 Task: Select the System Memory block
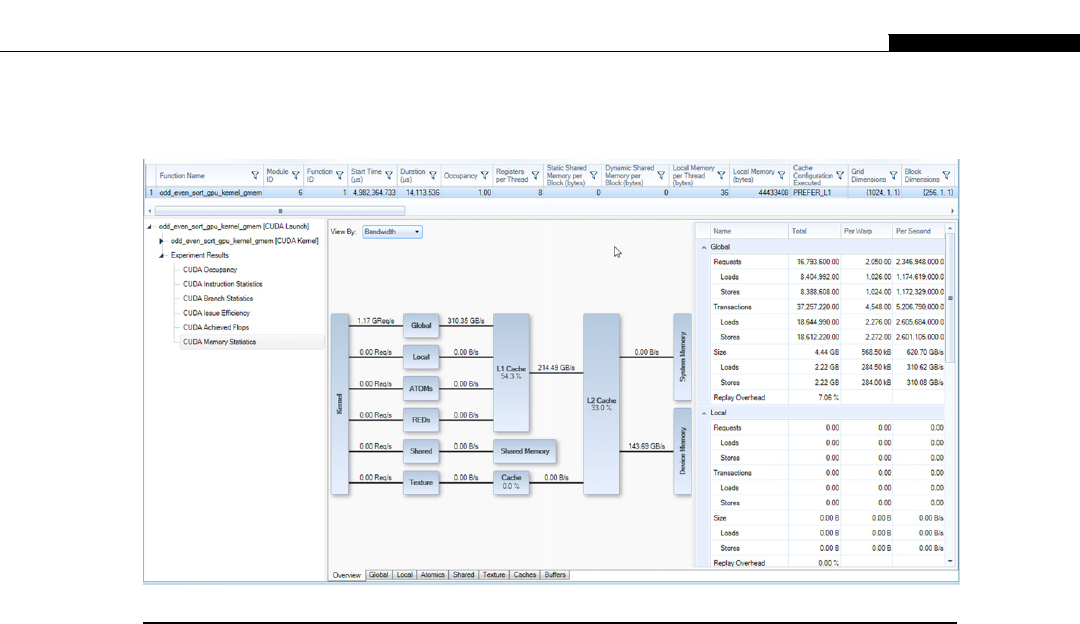(x=683, y=357)
